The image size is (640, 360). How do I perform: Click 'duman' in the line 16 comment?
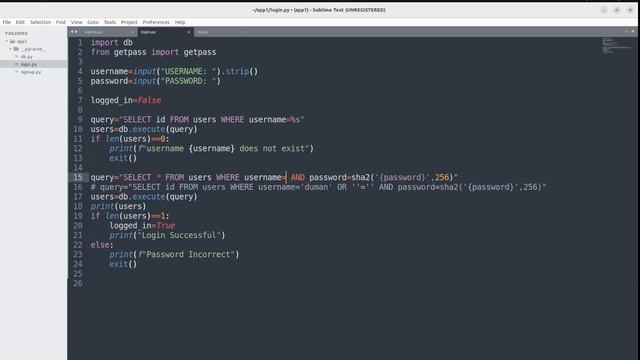(316, 187)
